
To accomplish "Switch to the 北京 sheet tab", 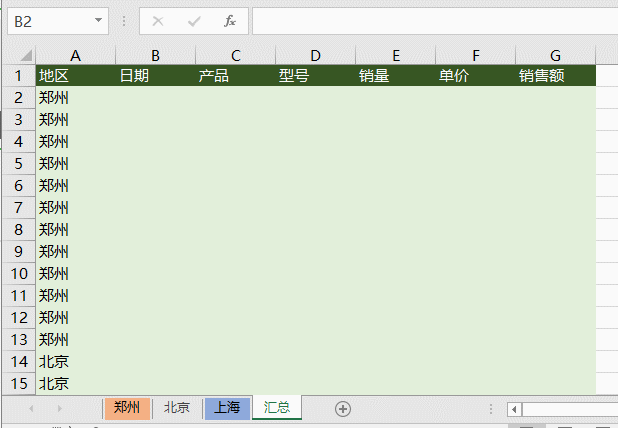I will tap(177, 408).
